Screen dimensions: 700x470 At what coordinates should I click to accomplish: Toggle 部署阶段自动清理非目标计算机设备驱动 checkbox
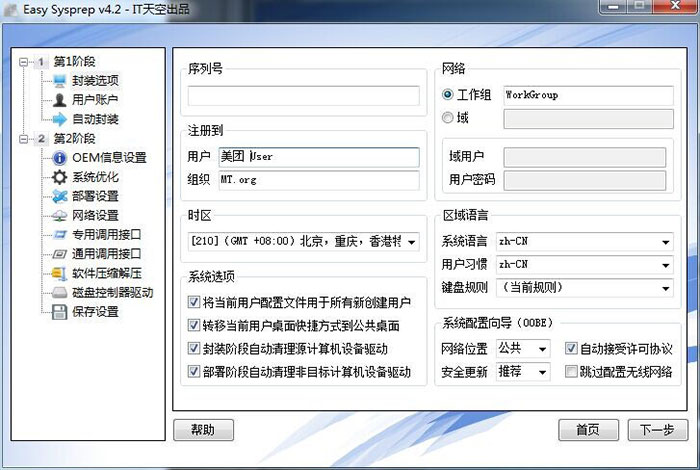click(193, 371)
